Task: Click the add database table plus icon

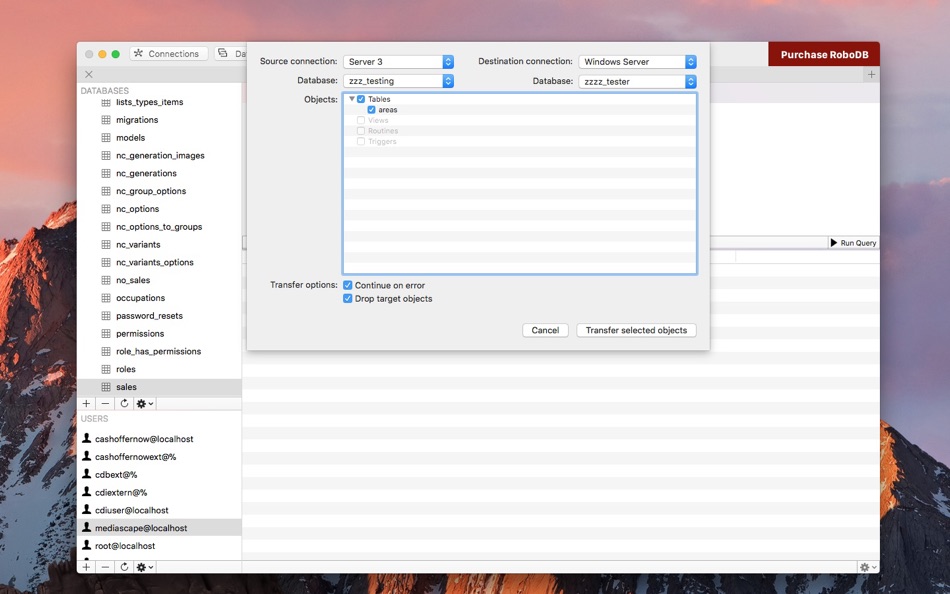Action: (86, 404)
